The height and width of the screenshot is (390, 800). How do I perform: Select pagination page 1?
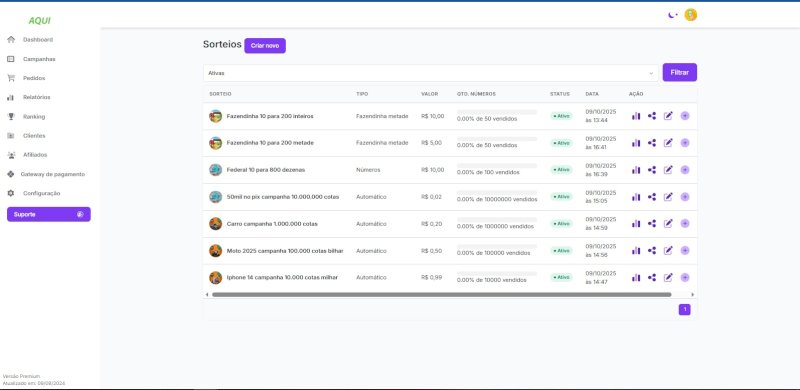click(x=685, y=309)
